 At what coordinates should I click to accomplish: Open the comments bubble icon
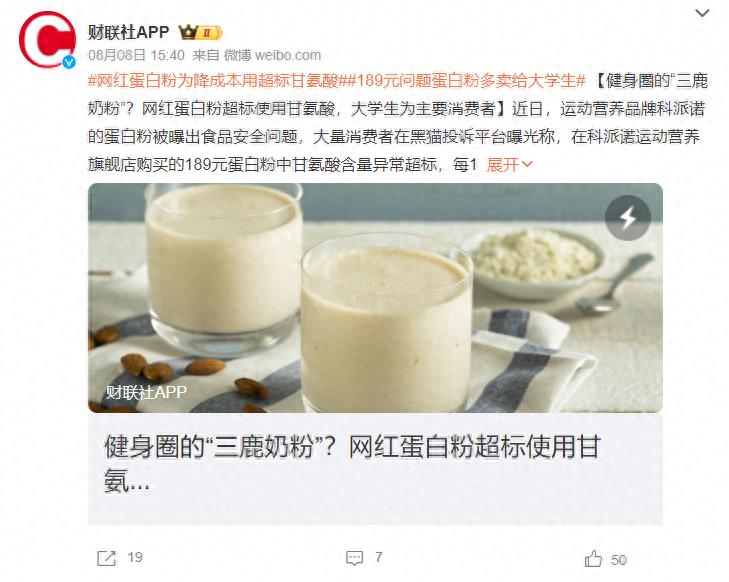(354, 558)
